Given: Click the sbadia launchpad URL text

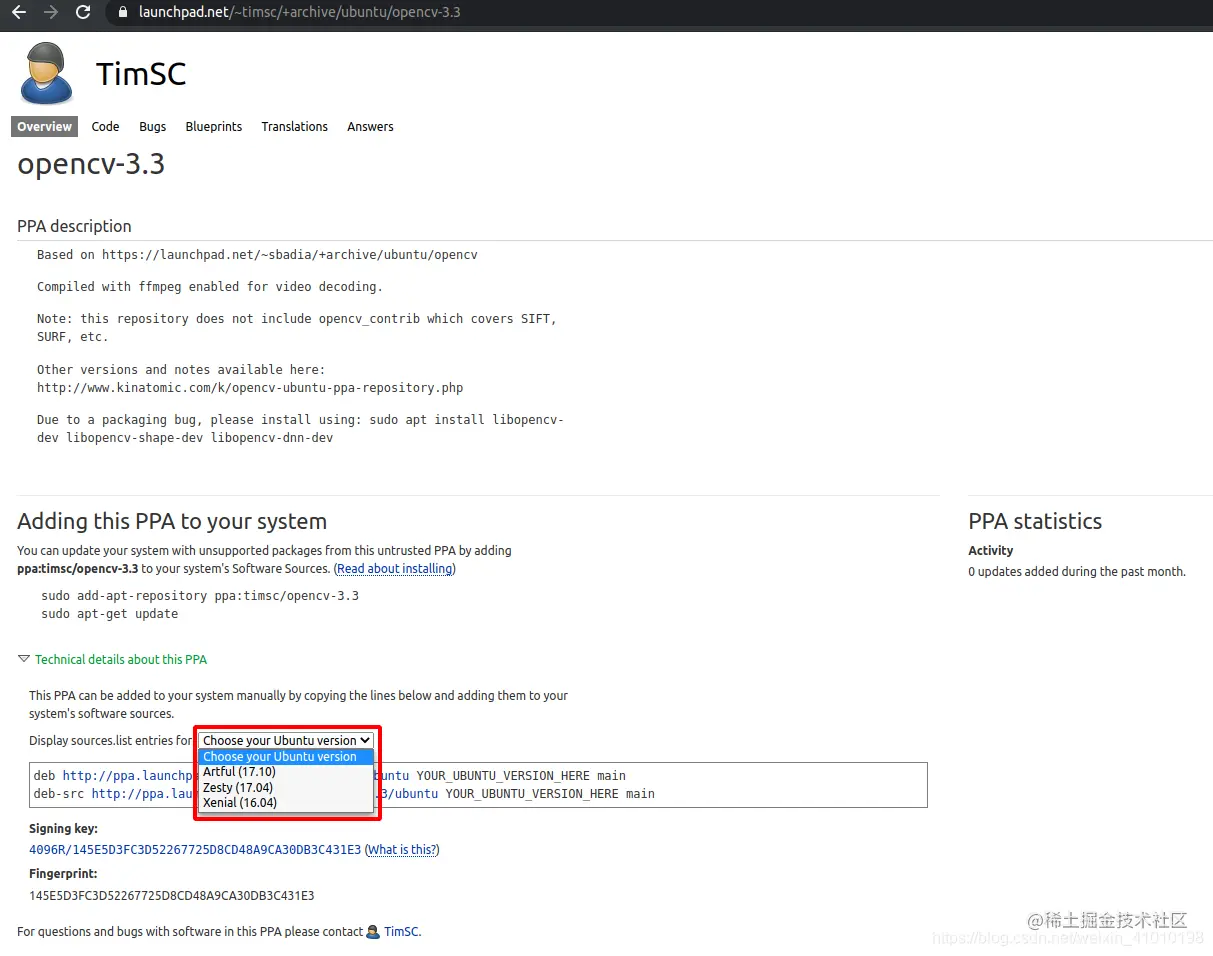Looking at the screenshot, I should point(290,255).
